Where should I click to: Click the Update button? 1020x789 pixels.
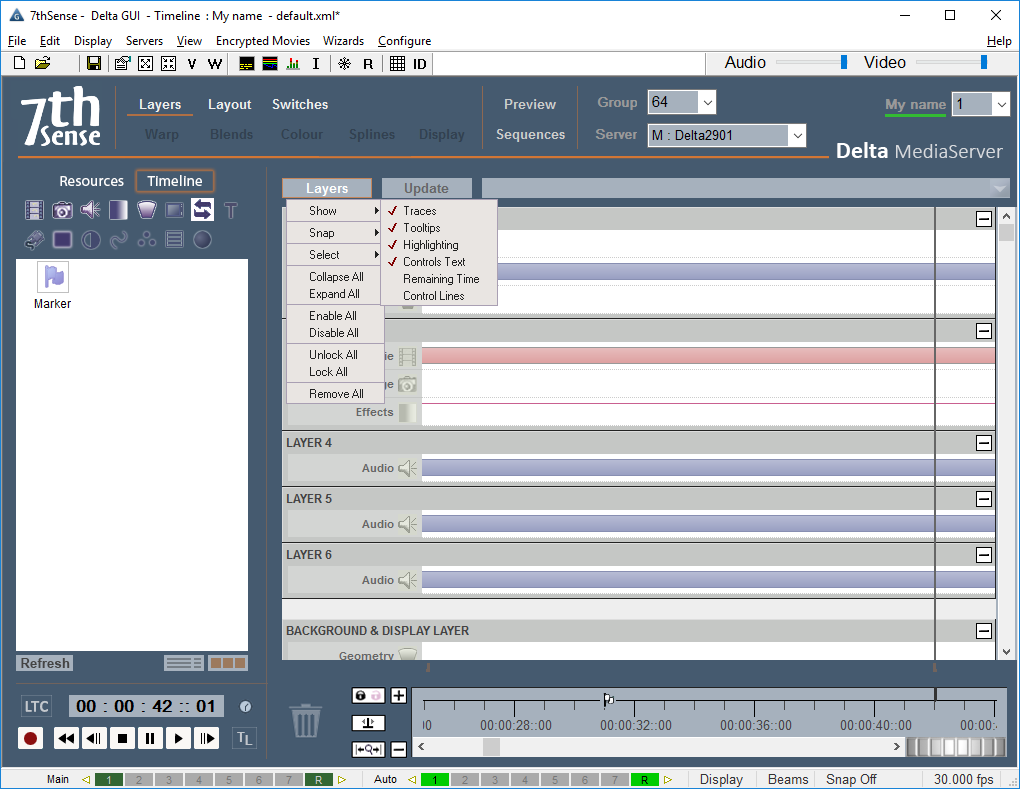click(x=426, y=188)
